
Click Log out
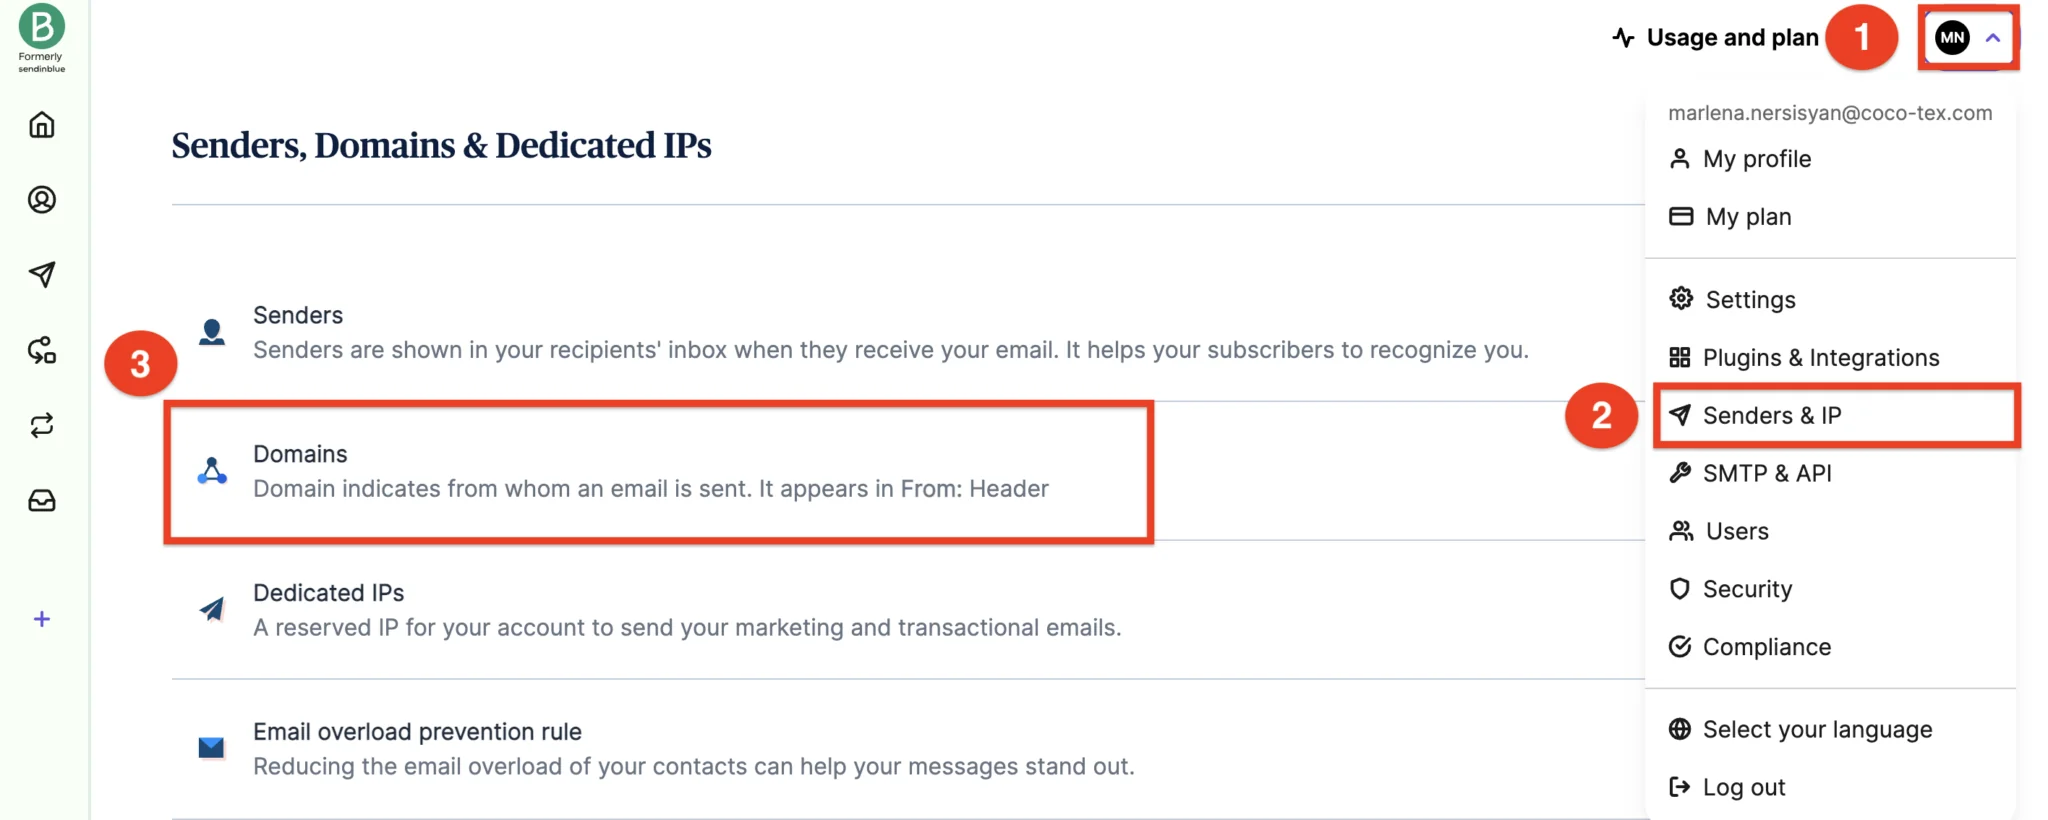point(1727,788)
